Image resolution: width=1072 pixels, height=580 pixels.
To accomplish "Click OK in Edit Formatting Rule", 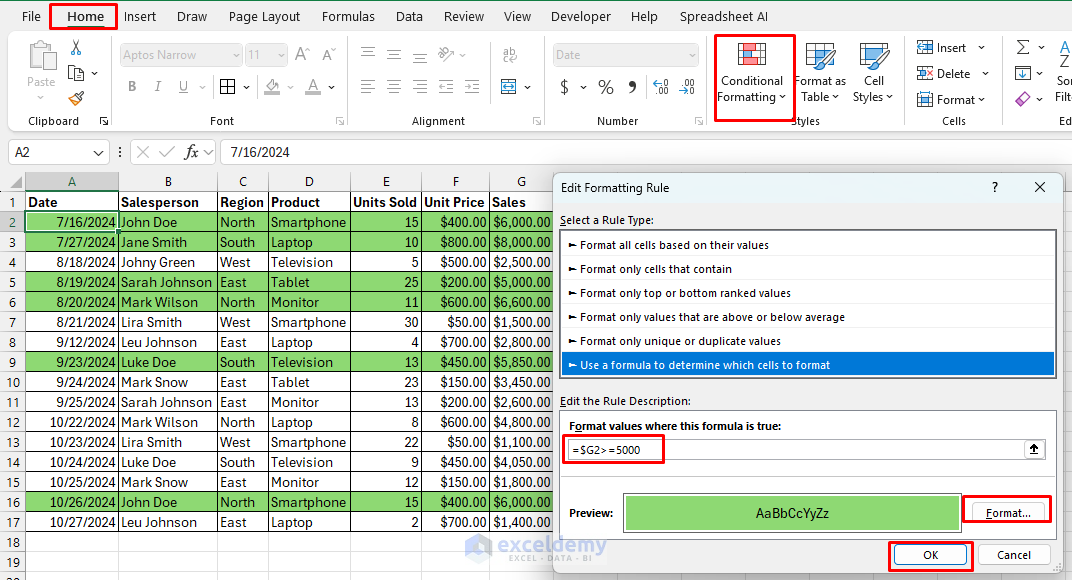I will (930, 555).
